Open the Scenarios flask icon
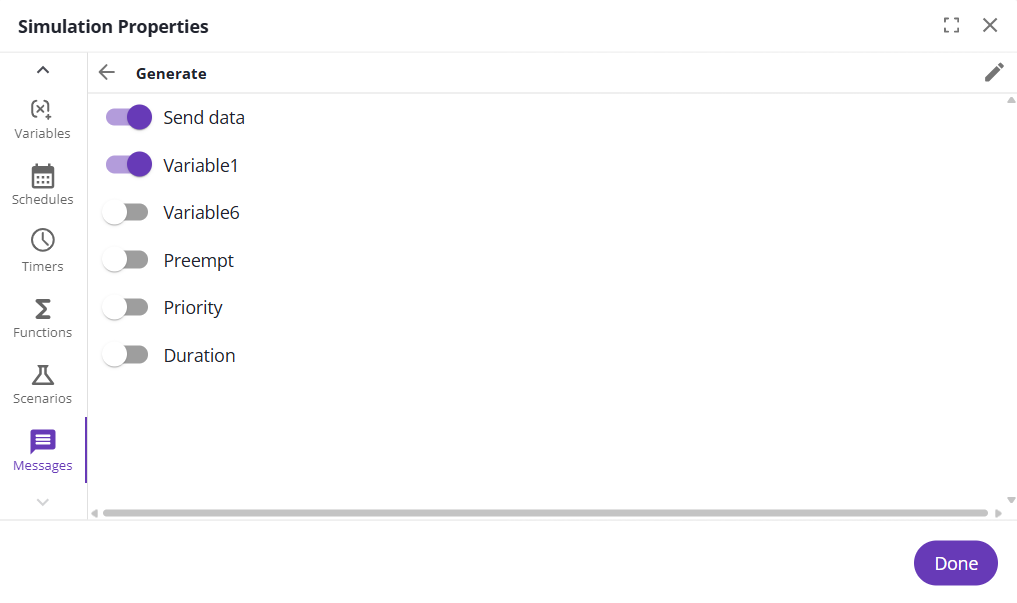 click(42, 375)
